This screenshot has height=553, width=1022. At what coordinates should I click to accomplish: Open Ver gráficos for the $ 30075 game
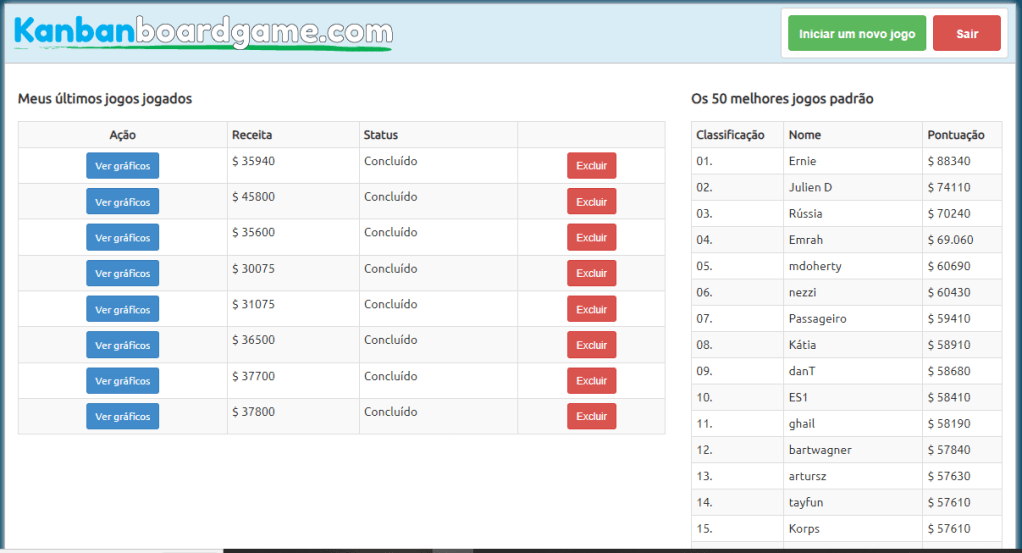(x=122, y=274)
